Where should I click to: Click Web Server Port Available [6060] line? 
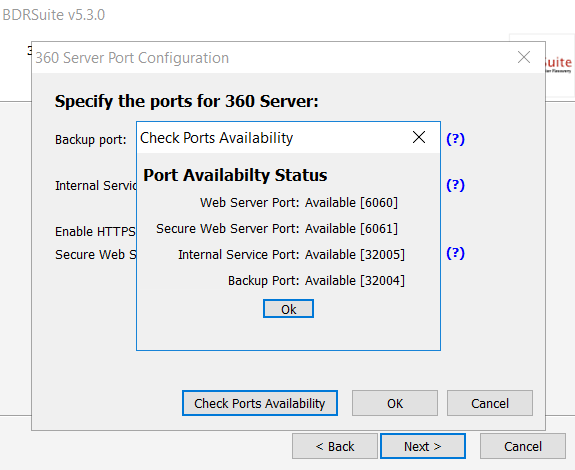pyautogui.click(x=299, y=202)
